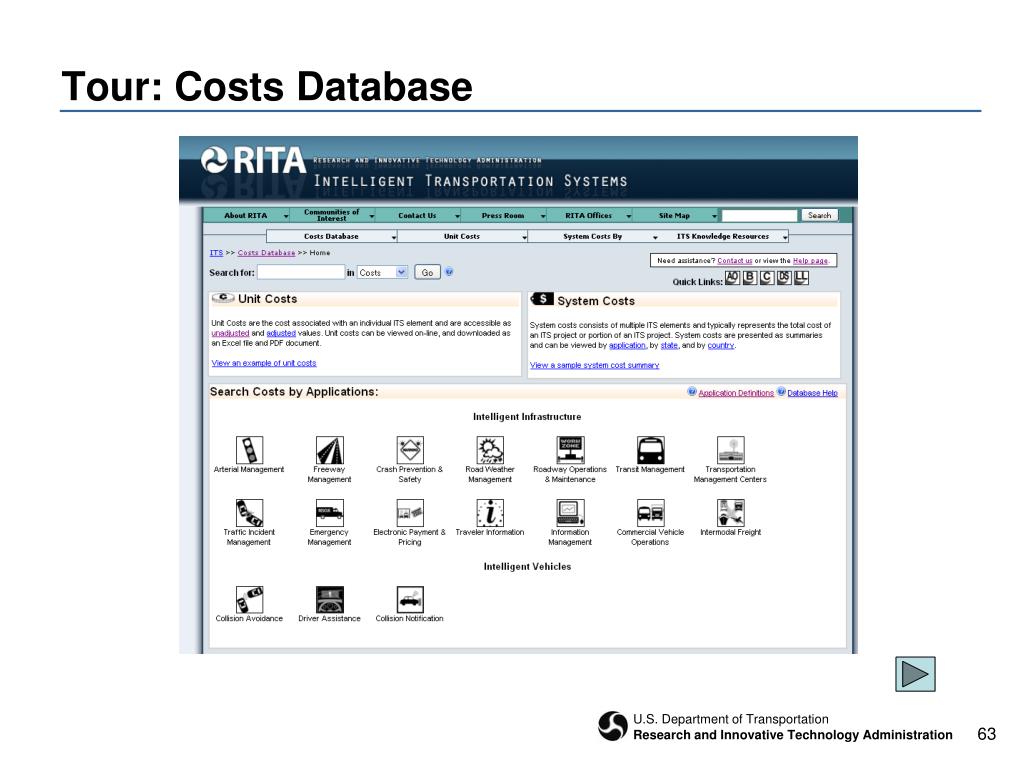Advance slide with play arrow button
The height and width of the screenshot is (768, 1024).
coord(915,674)
